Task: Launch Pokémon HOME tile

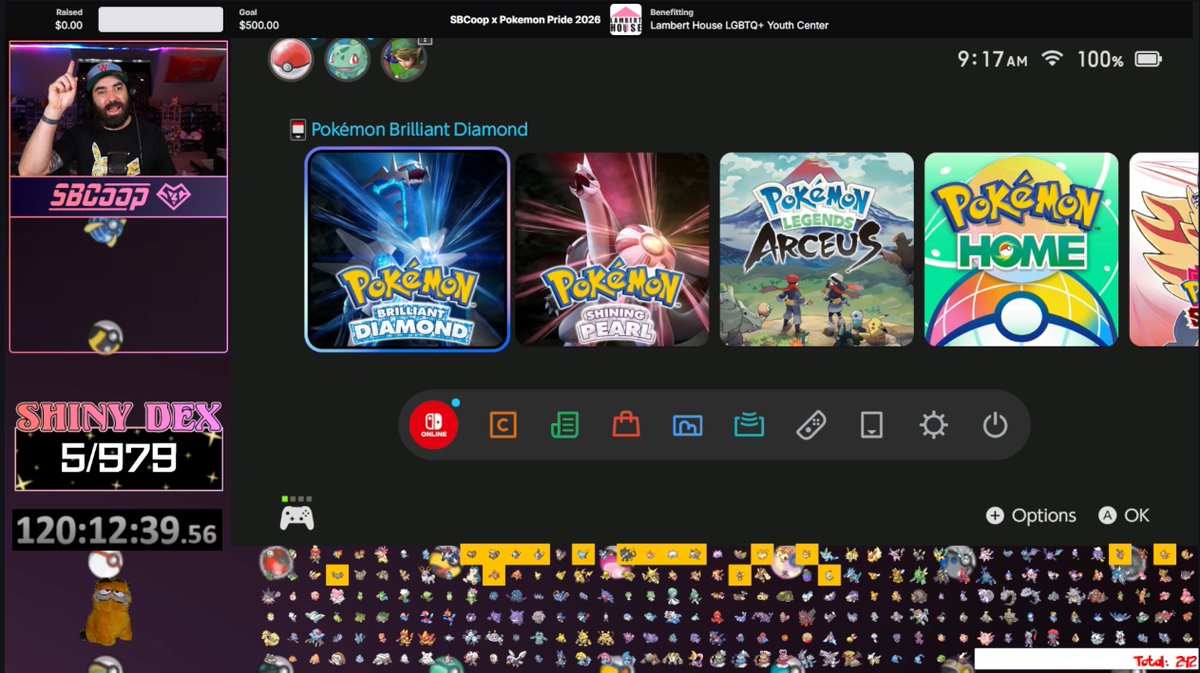Action: [1021, 249]
